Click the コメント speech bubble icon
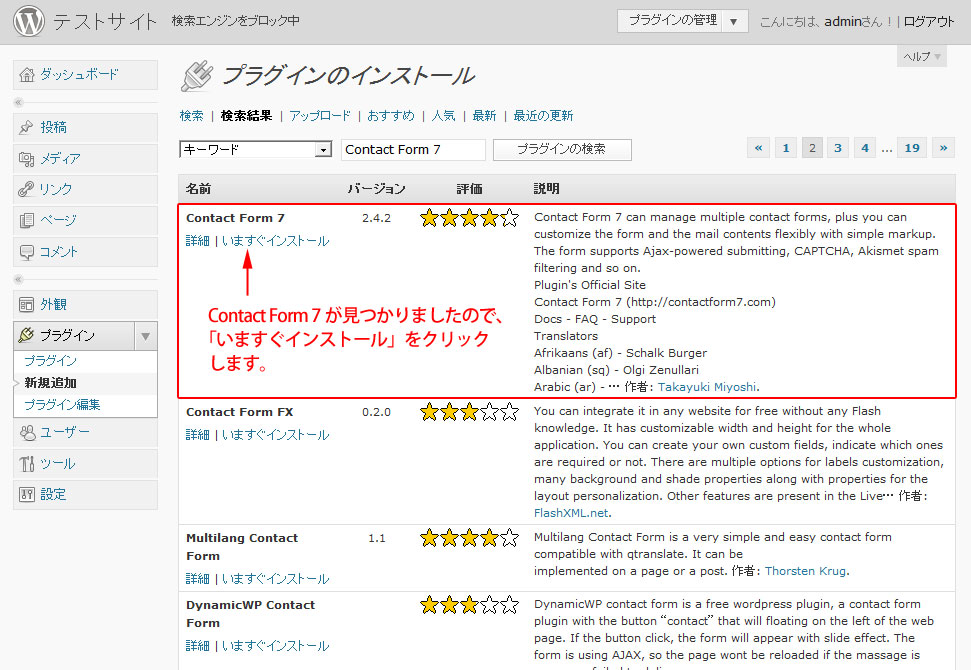The height and width of the screenshot is (670, 971). (27, 252)
